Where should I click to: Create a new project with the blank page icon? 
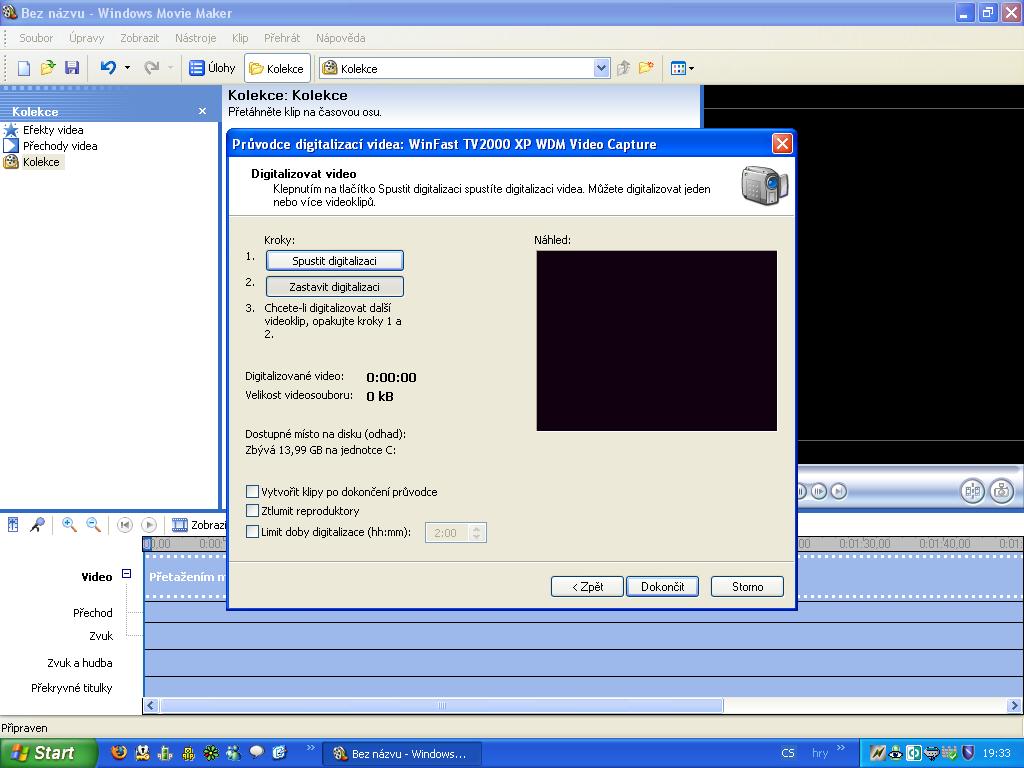24,68
